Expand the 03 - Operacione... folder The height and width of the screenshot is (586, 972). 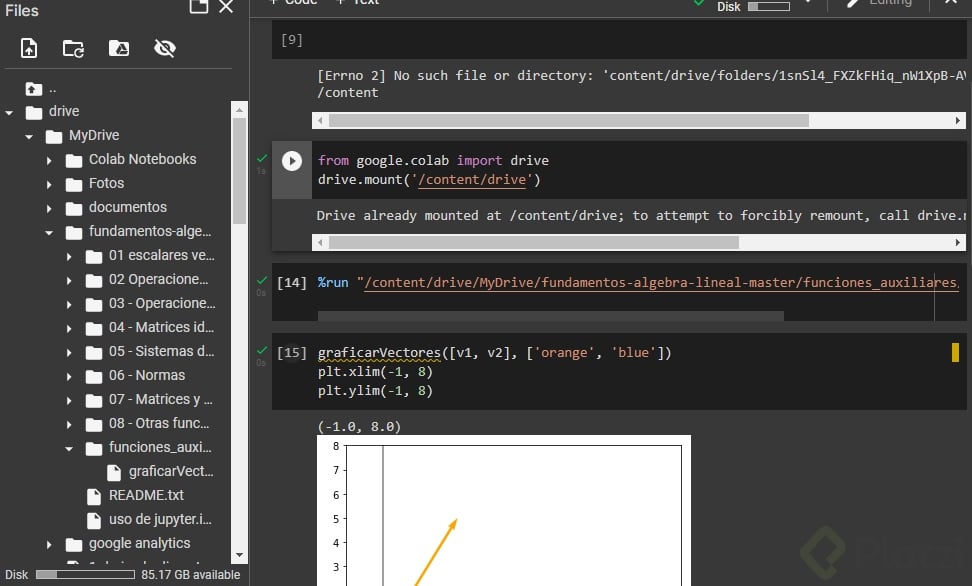[x=69, y=305]
